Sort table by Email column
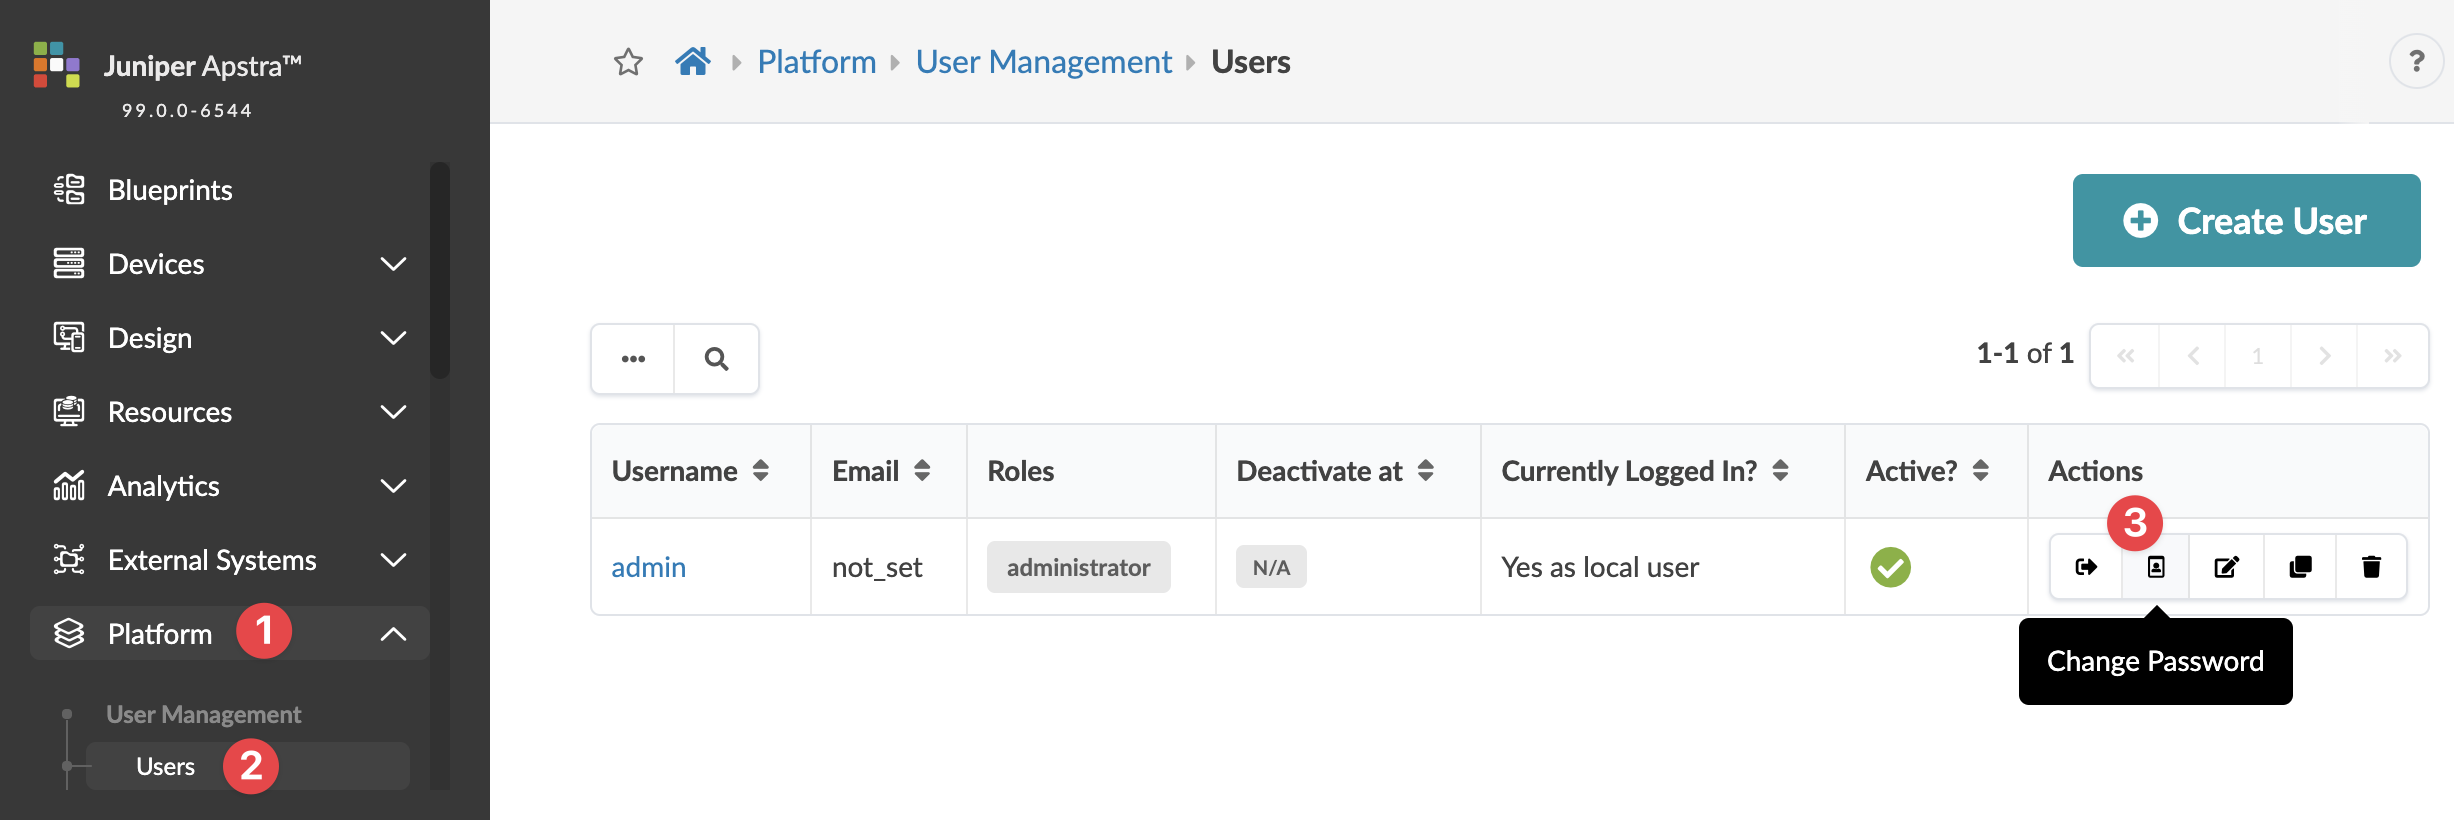The height and width of the screenshot is (820, 2454). point(922,471)
